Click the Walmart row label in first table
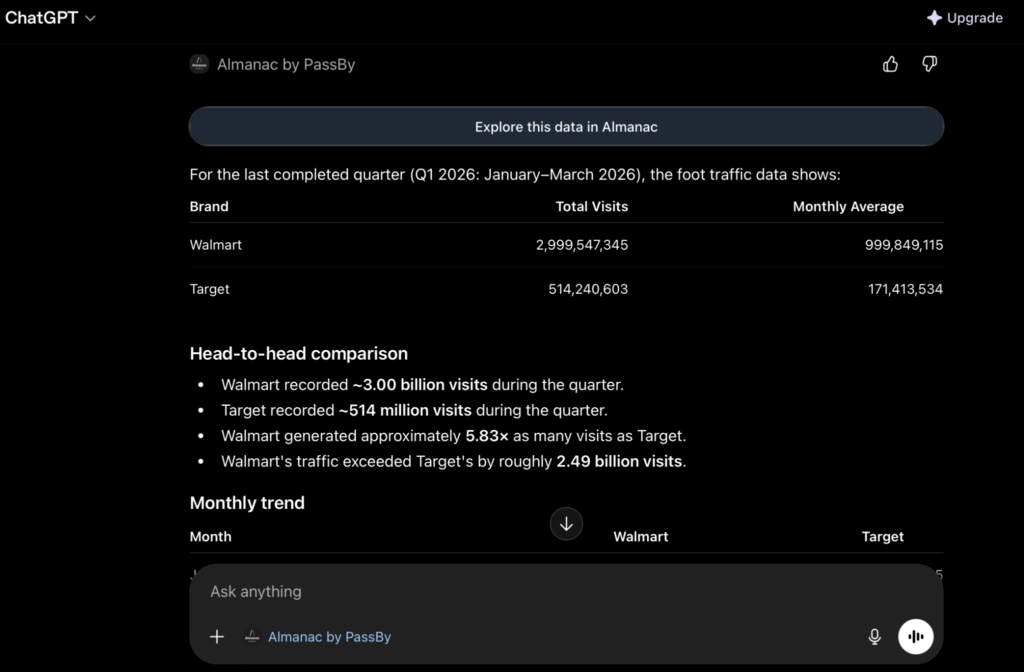The image size is (1024, 672). point(216,245)
